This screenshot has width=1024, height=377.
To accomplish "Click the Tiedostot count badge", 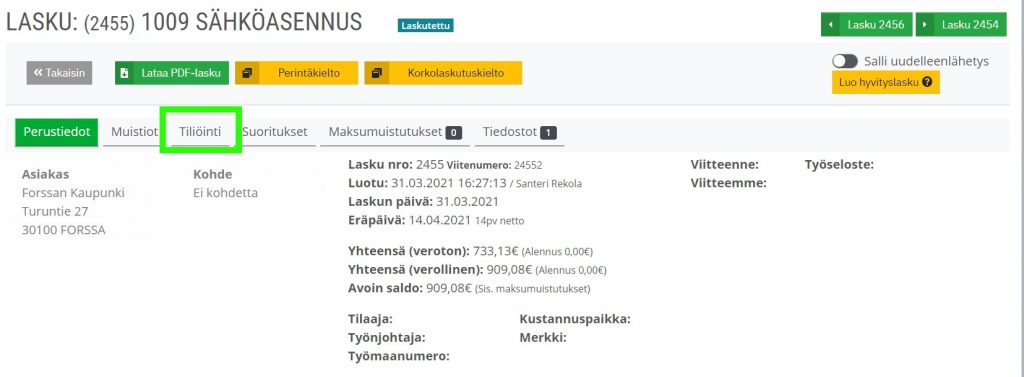I will (x=549, y=133).
